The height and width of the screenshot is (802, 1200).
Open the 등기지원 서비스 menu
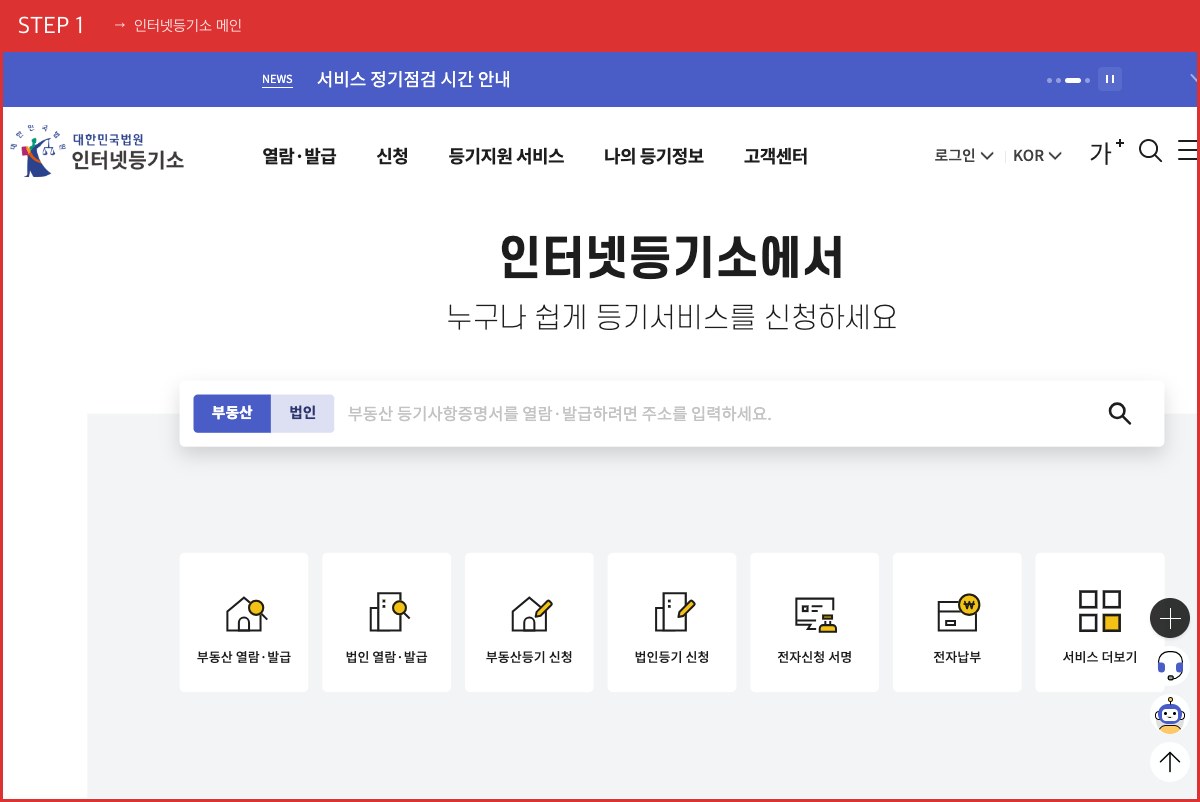tap(507, 156)
